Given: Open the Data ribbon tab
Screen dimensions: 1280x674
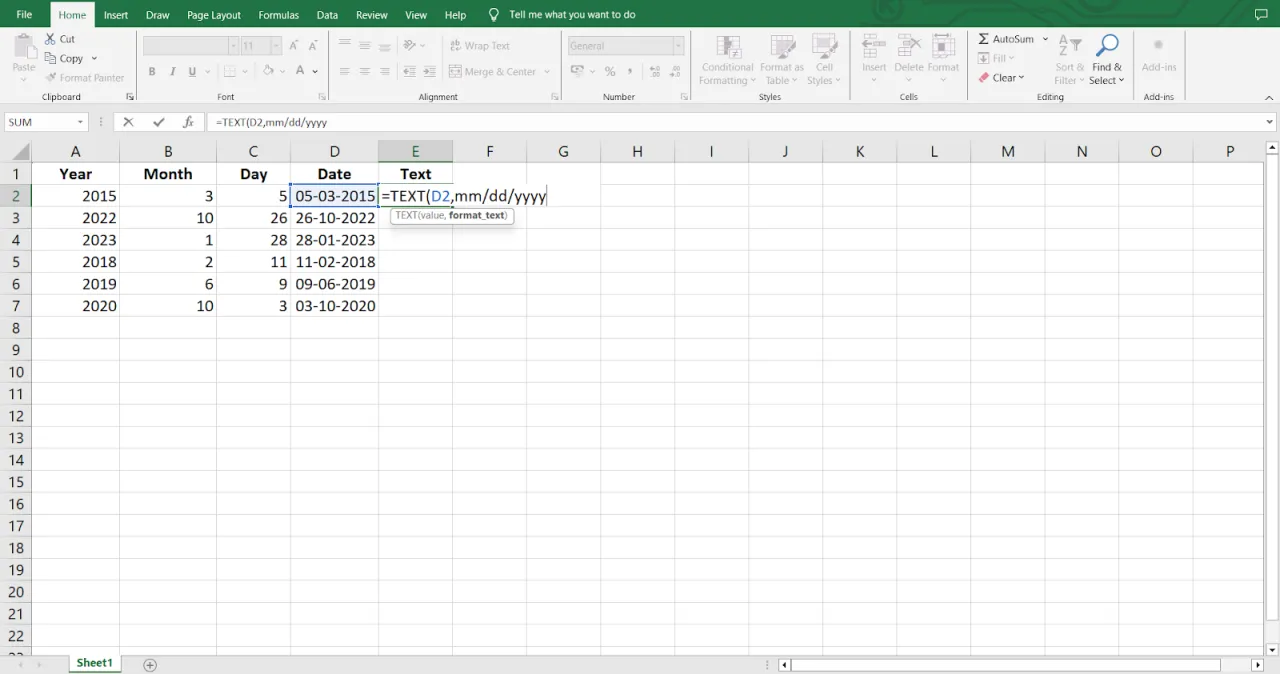Looking at the screenshot, I should pyautogui.click(x=327, y=14).
